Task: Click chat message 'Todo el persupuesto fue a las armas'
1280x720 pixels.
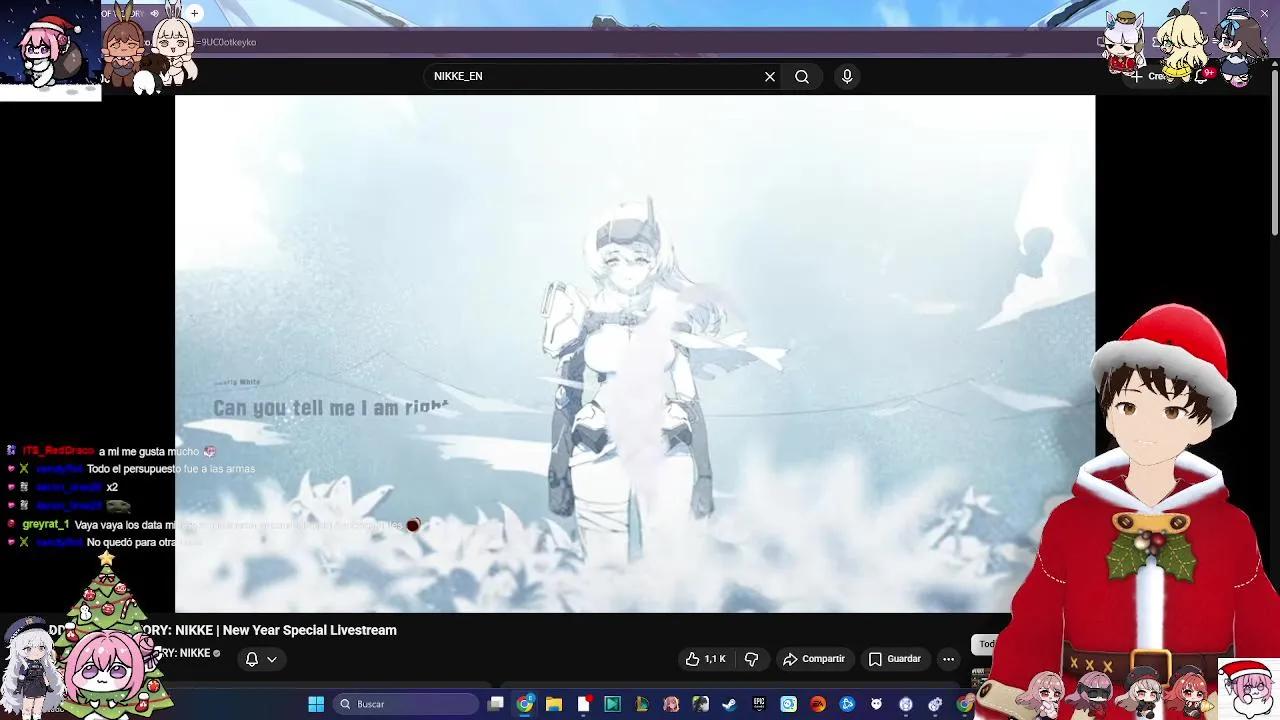Action: click(171, 469)
